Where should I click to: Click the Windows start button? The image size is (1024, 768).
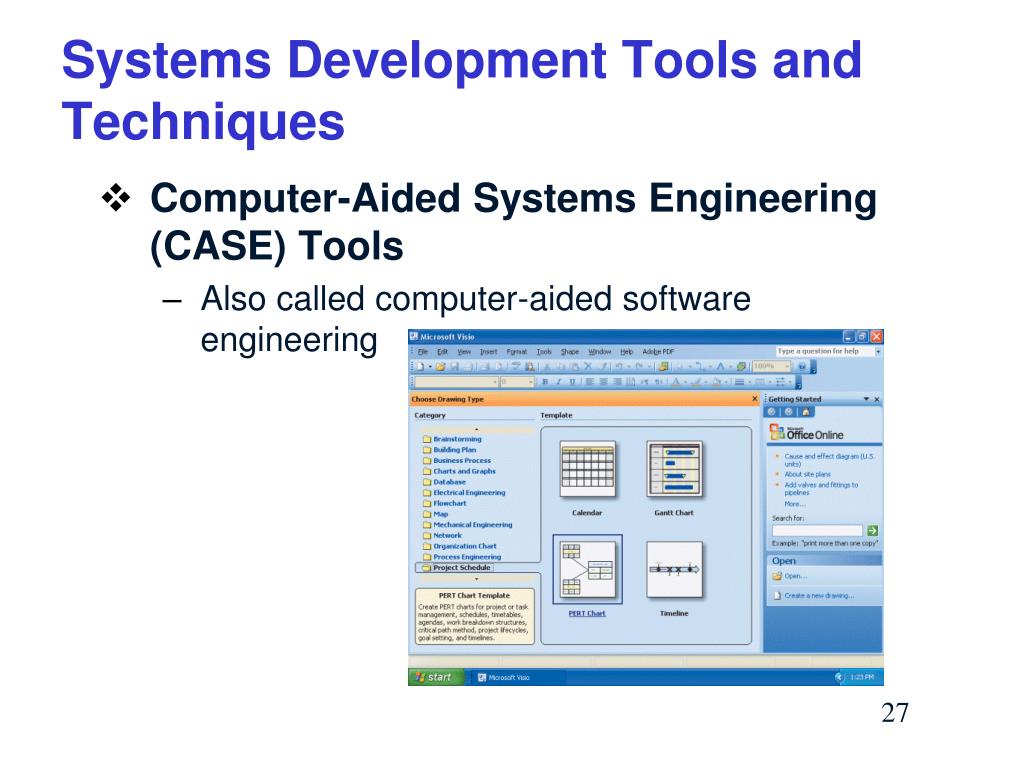[434, 677]
